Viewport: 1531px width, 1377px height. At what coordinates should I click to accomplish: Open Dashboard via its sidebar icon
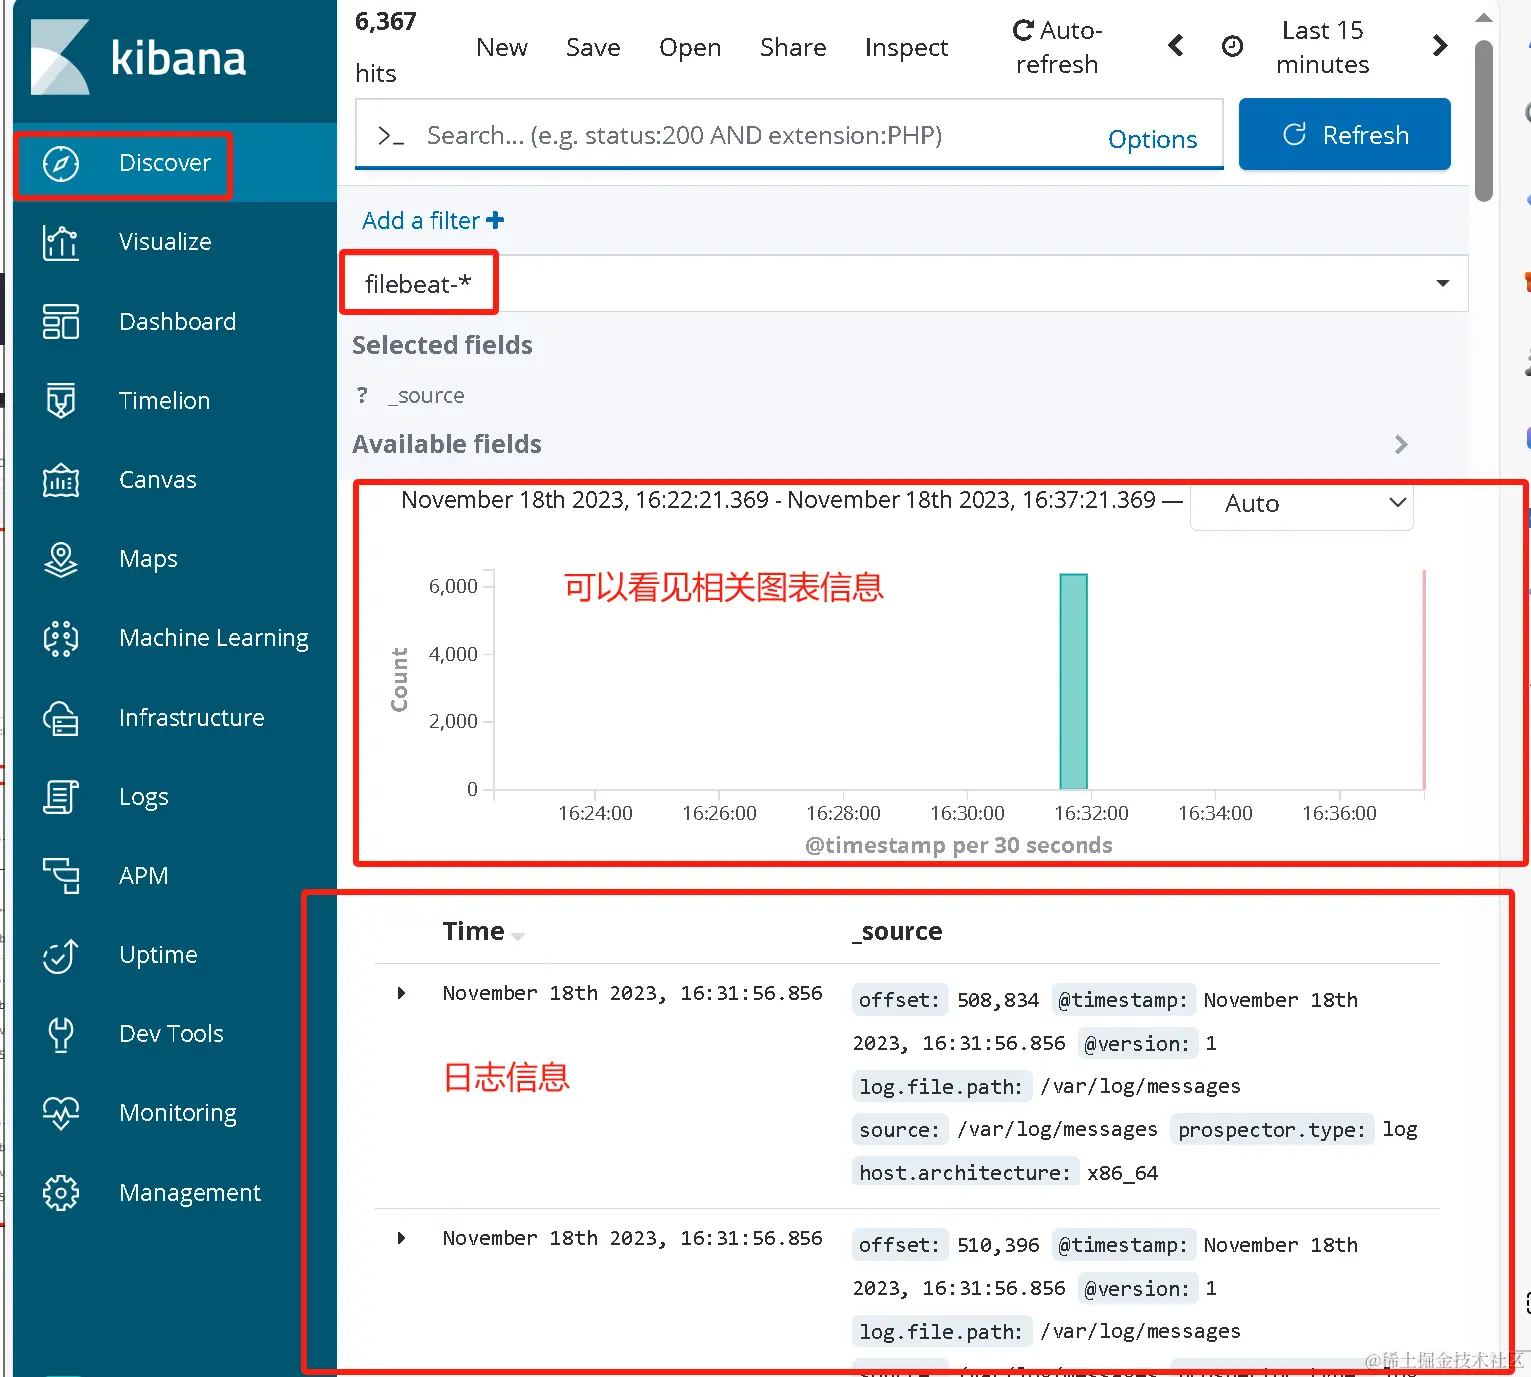(61, 322)
